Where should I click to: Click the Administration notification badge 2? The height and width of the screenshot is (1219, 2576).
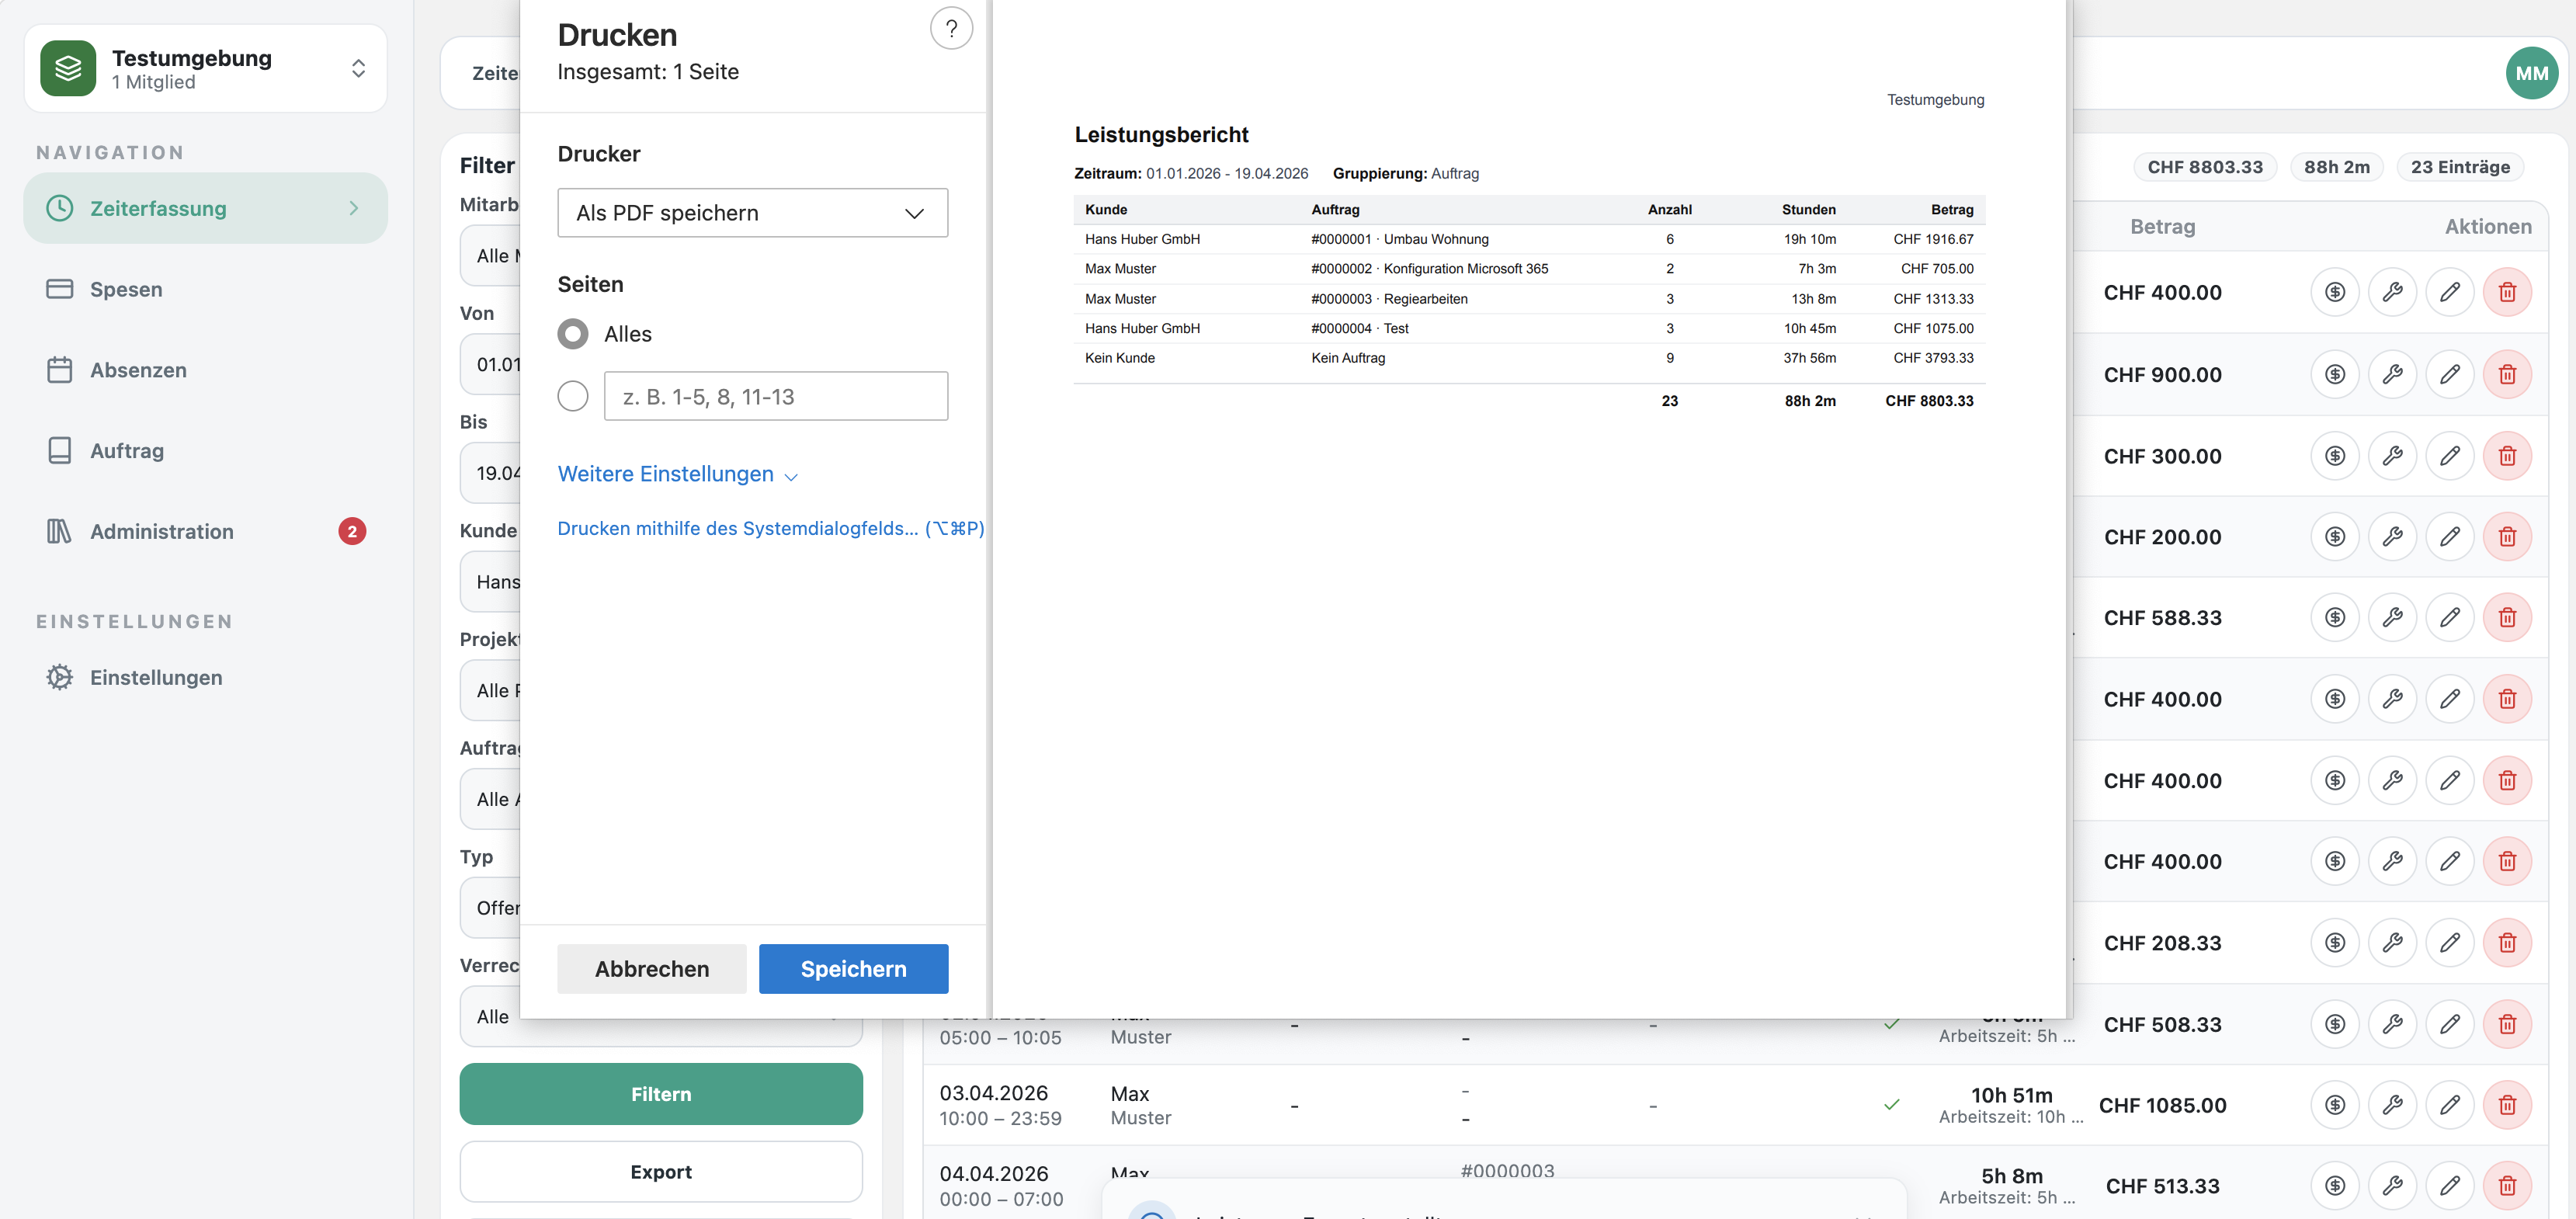[352, 531]
